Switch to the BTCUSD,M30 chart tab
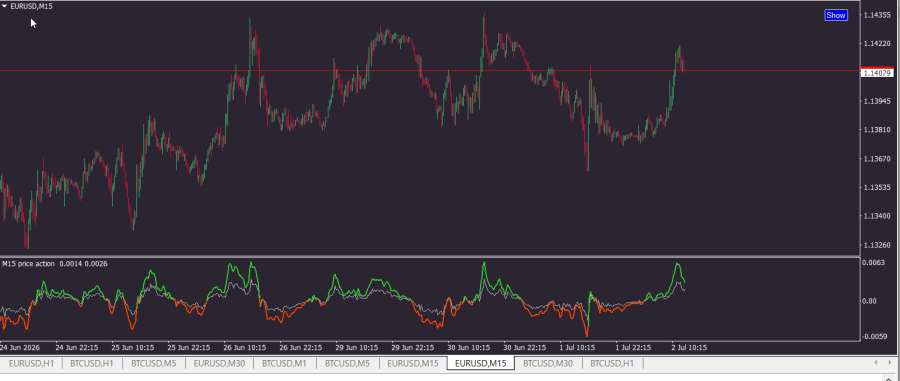This screenshot has height=381, width=900. [x=548, y=363]
